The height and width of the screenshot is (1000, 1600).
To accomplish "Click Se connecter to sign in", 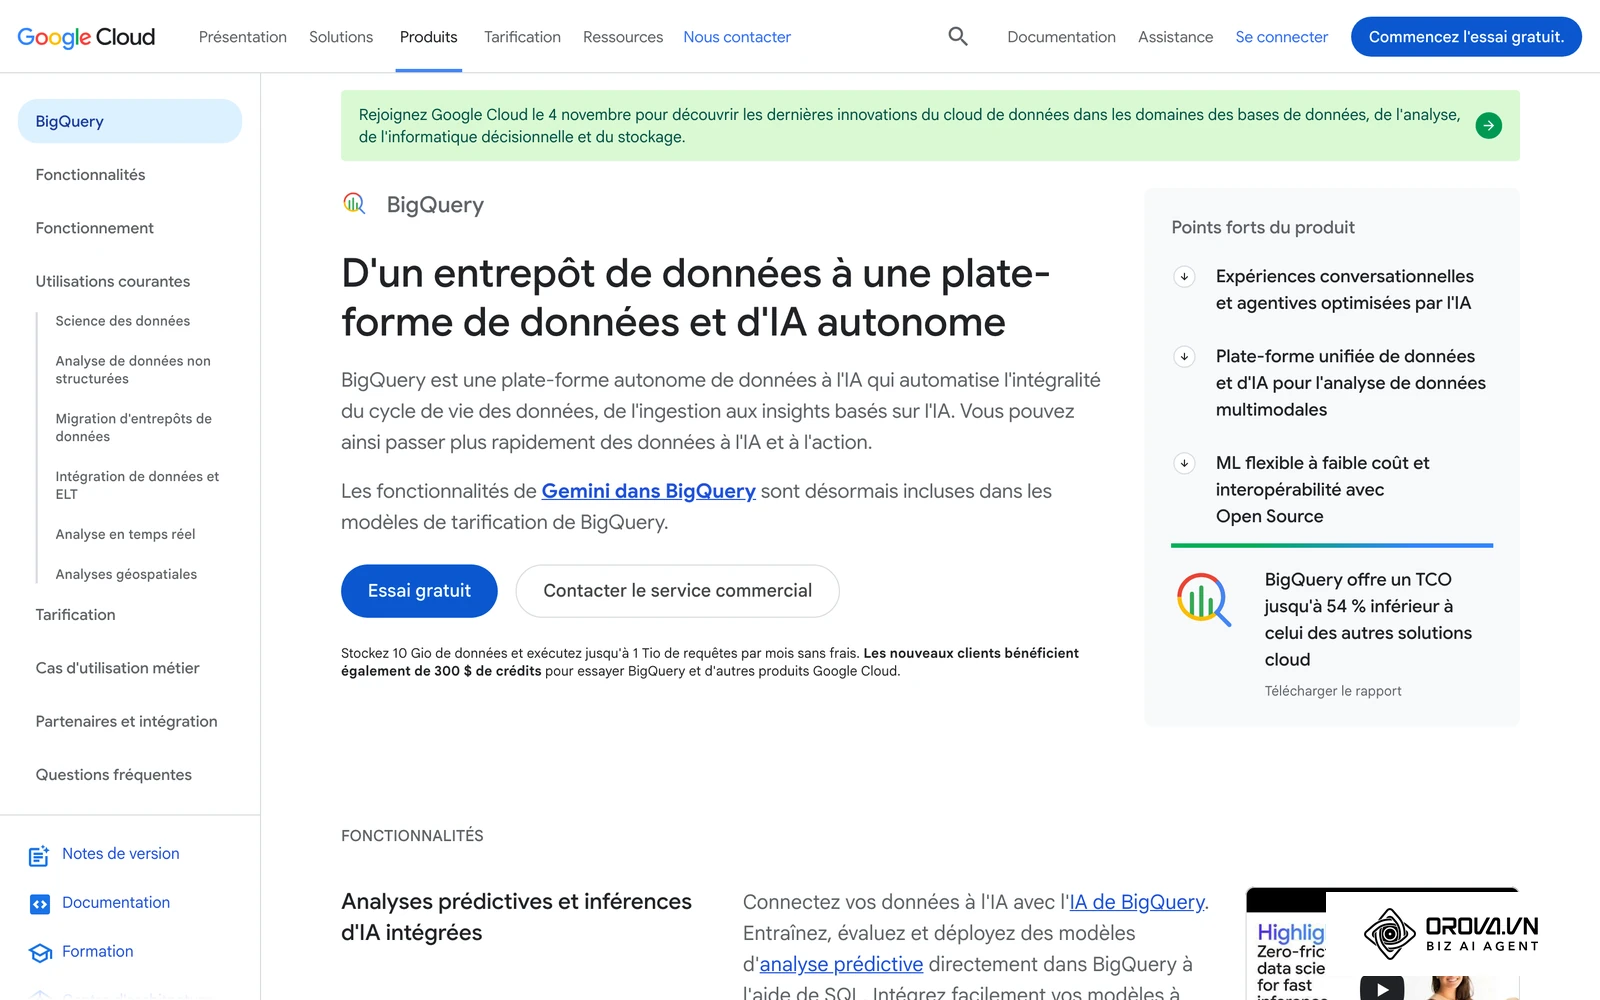I will [1282, 37].
